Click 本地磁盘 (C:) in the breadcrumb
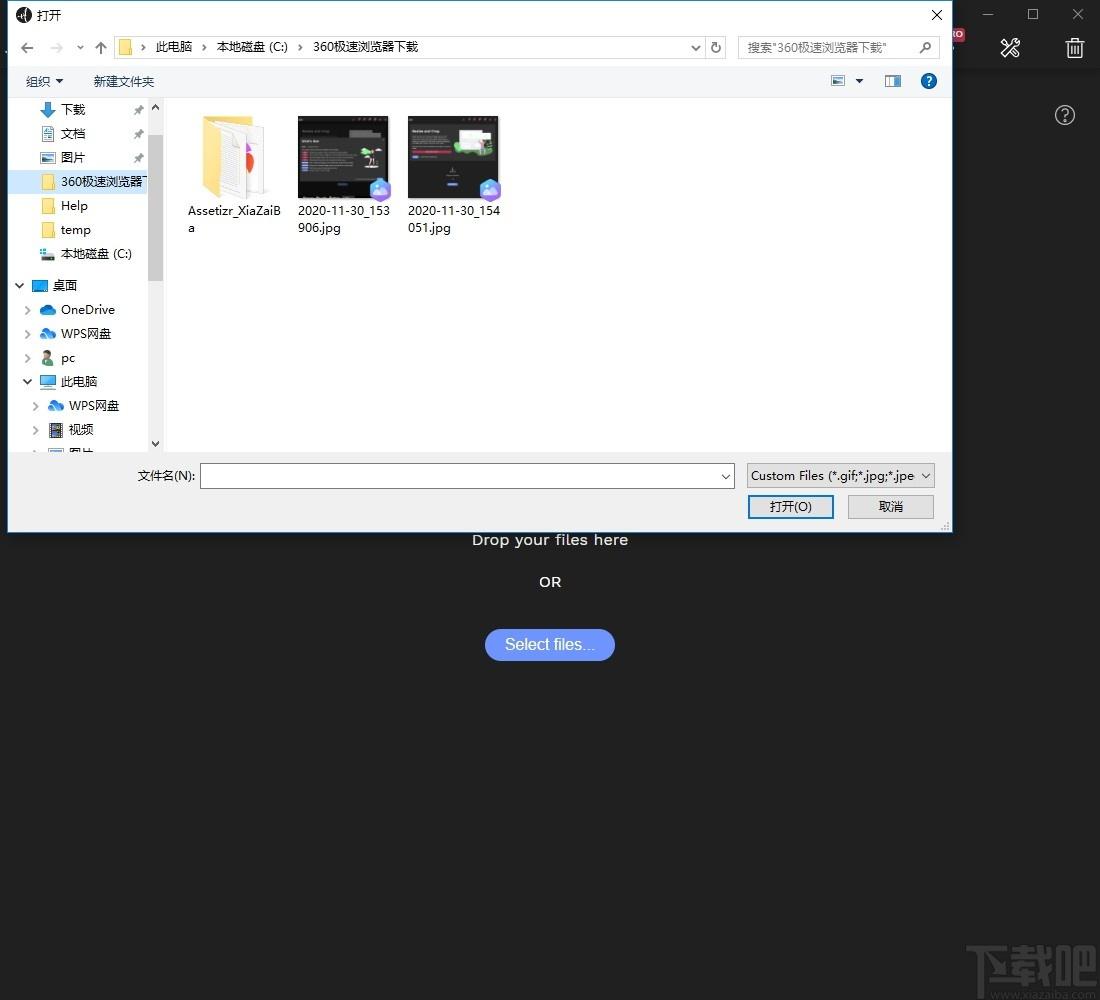The image size is (1100, 1000). (x=252, y=47)
